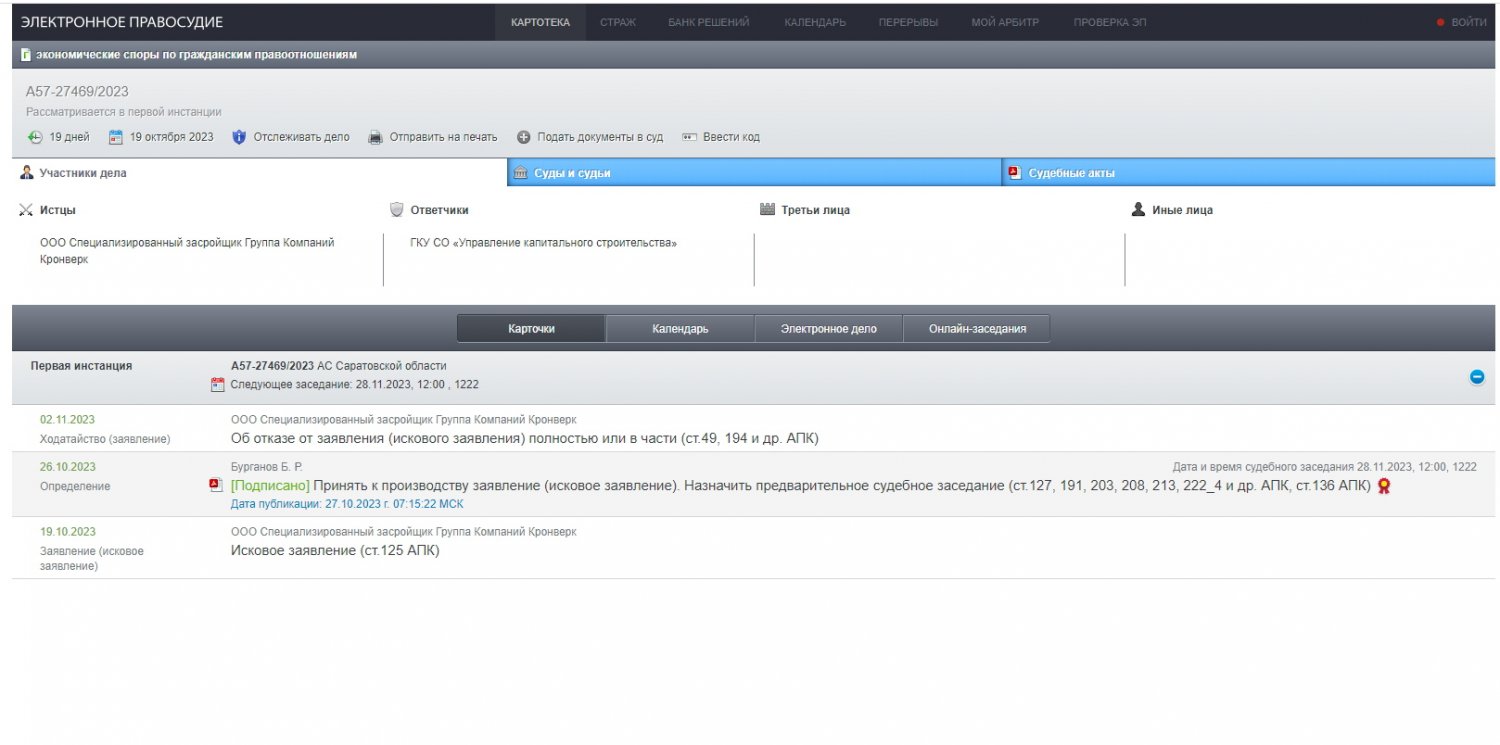Click Отслеживать дело link

coord(301,137)
